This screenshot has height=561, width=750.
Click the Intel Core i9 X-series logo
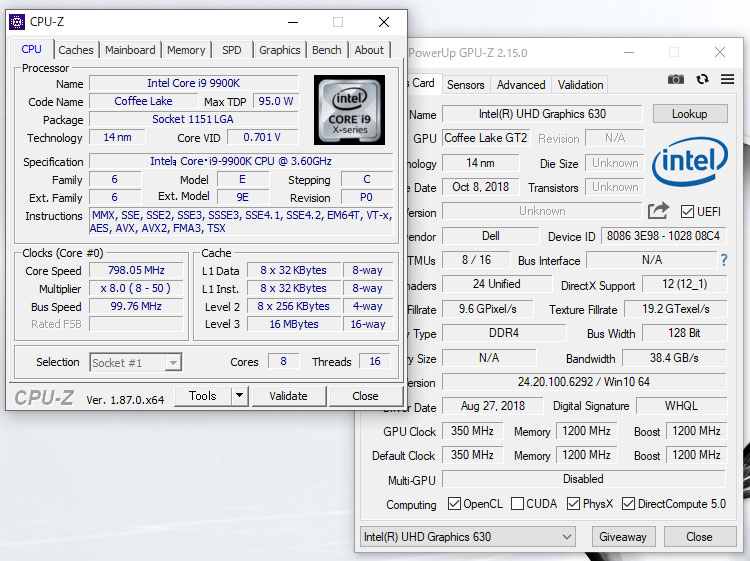349,110
